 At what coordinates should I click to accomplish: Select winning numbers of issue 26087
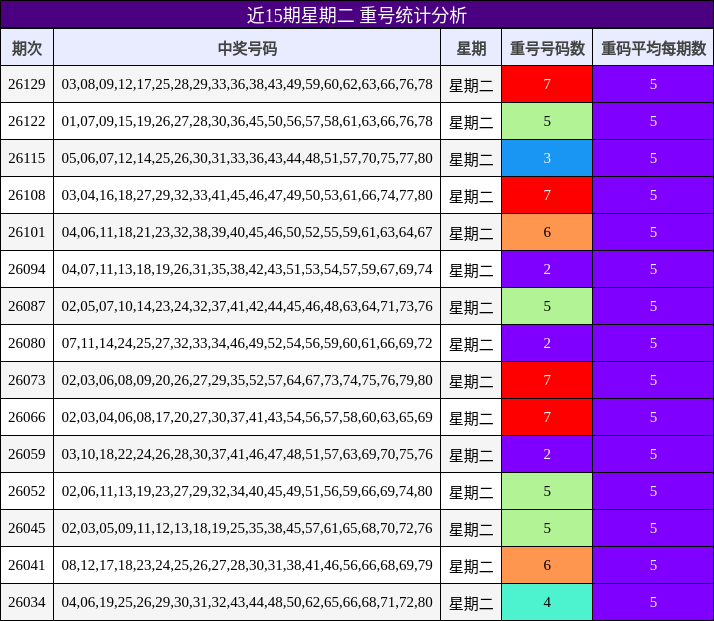tap(247, 306)
